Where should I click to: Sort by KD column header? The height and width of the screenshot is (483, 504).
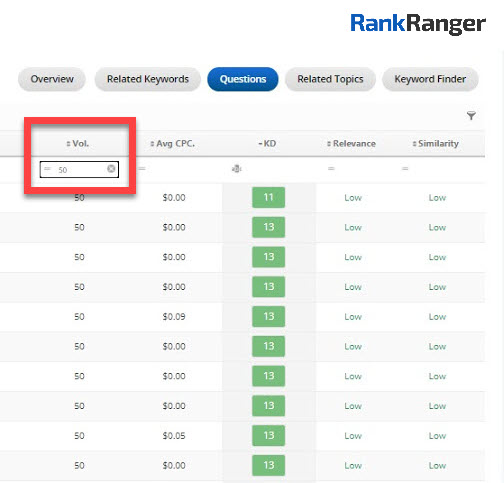click(x=267, y=144)
